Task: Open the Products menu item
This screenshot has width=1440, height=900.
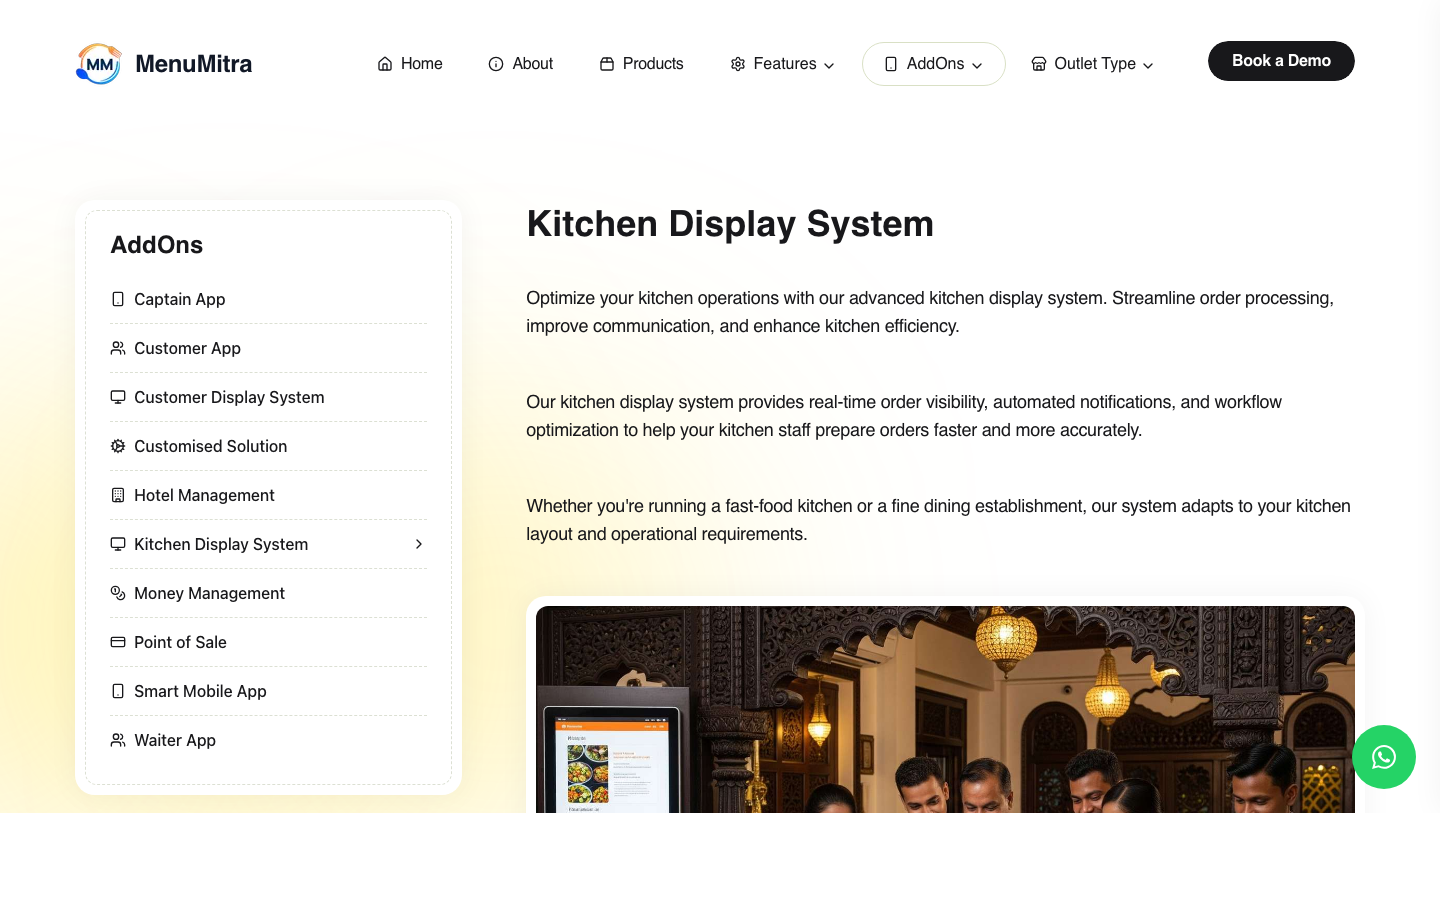Action: [642, 64]
